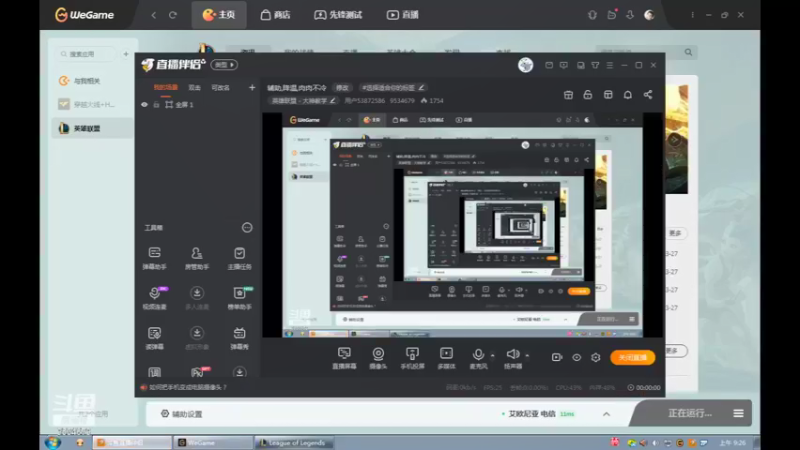Add 摄像头 camera source
The image size is (800, 450).
pos(378,358)
